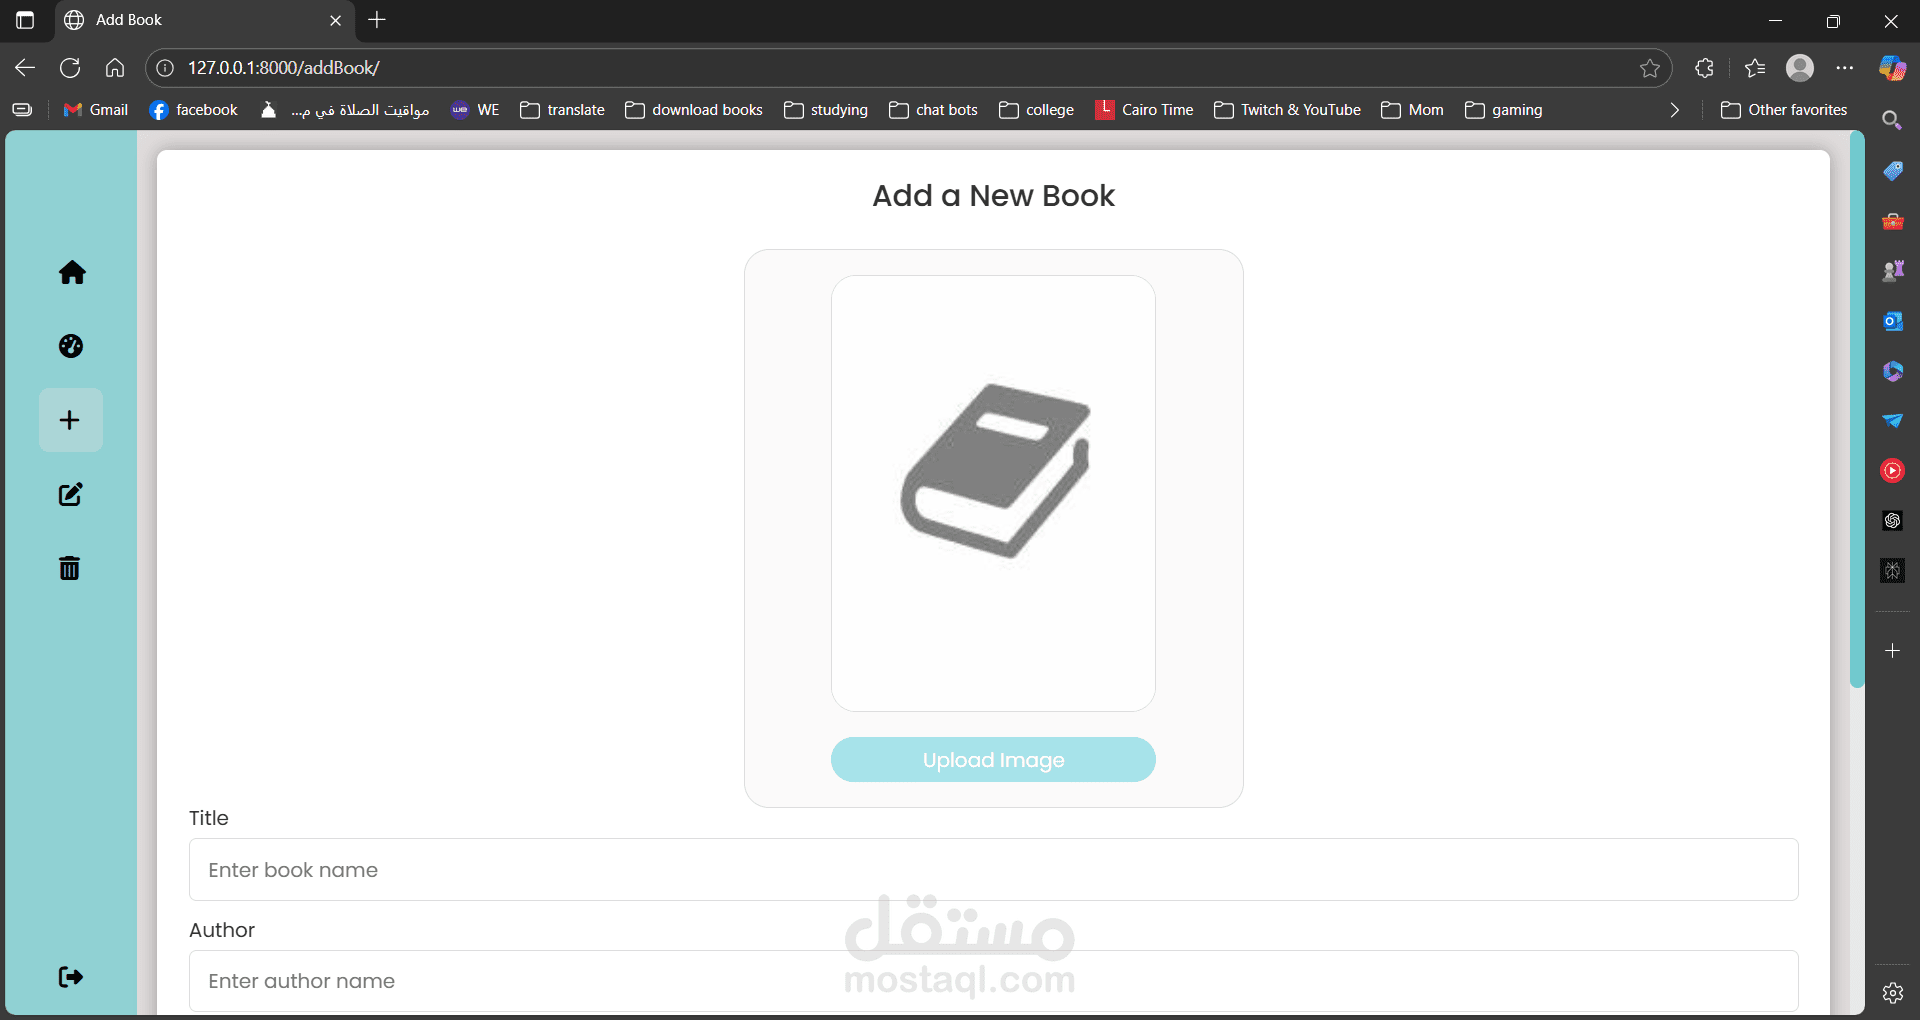This screenshot has height=1020, width=1920.
Task: Open the Games chess icon in Edge sidebar
Action: pyautogui.click(x=1892, y=271)
